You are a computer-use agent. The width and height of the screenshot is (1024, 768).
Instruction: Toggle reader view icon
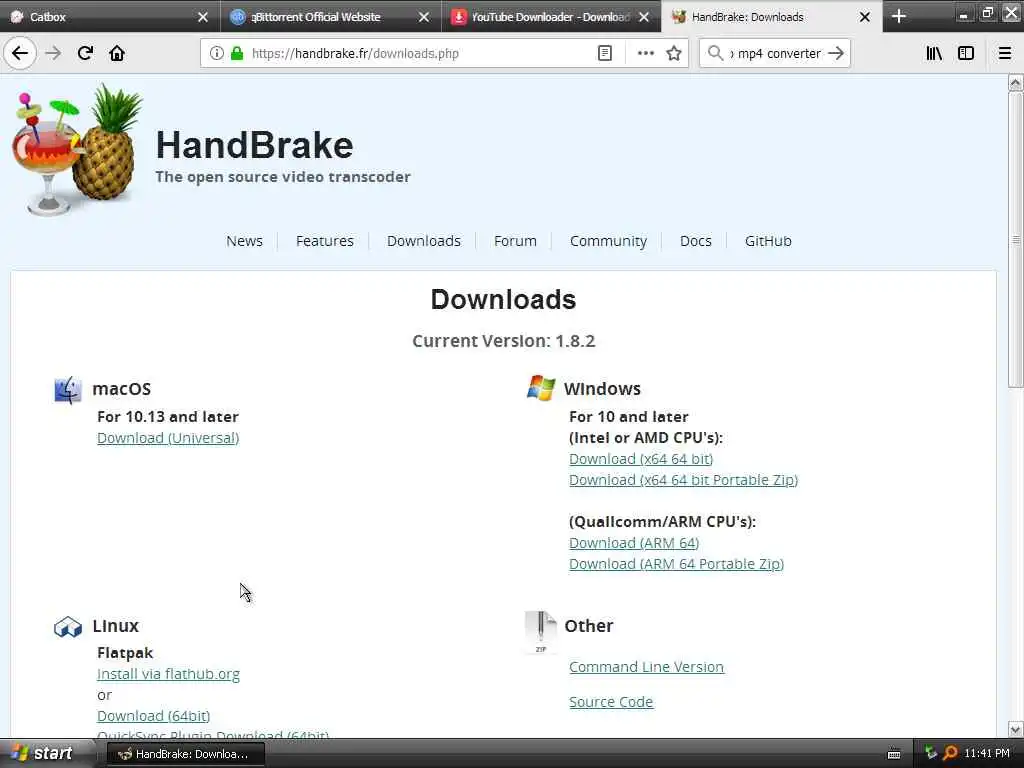(x=605, y=53)
